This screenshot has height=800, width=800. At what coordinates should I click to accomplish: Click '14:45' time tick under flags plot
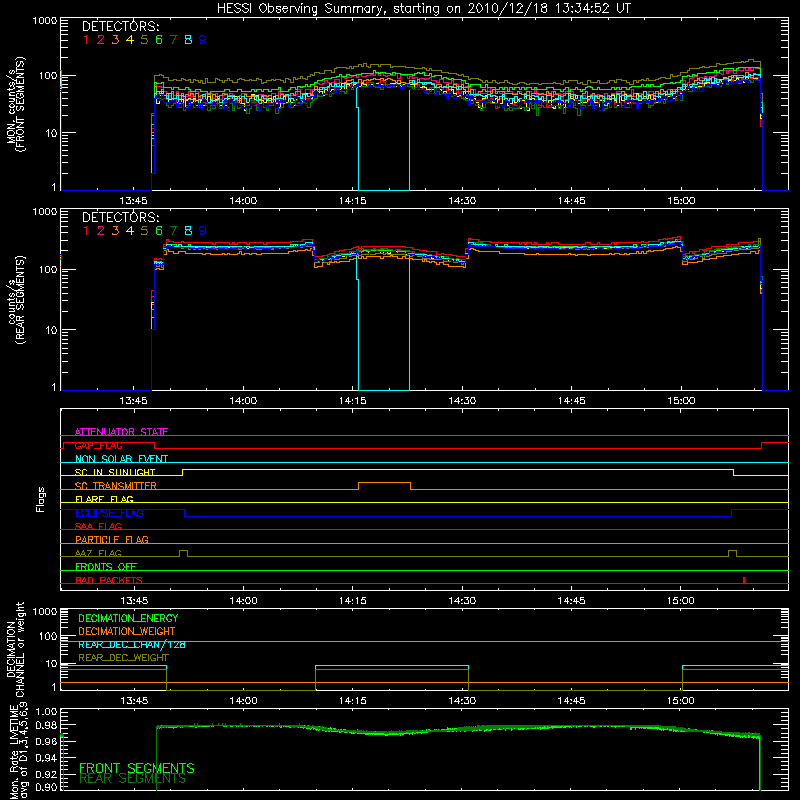click(x=571, y=601)
